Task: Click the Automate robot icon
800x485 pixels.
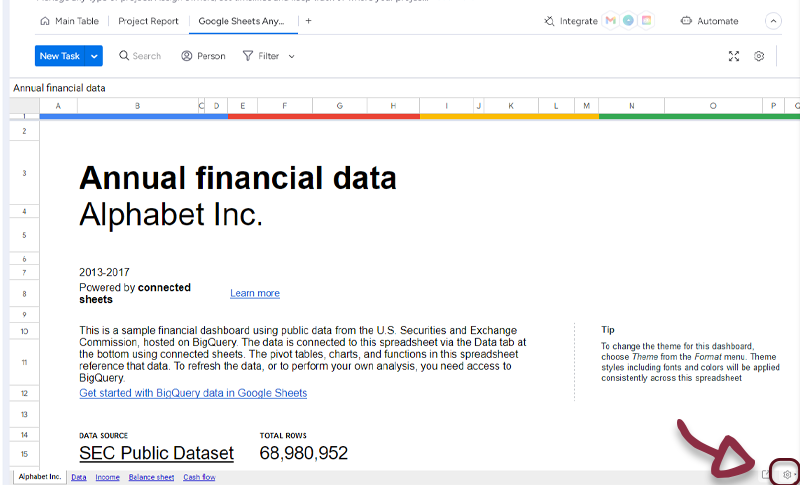Action: (686, 21)
